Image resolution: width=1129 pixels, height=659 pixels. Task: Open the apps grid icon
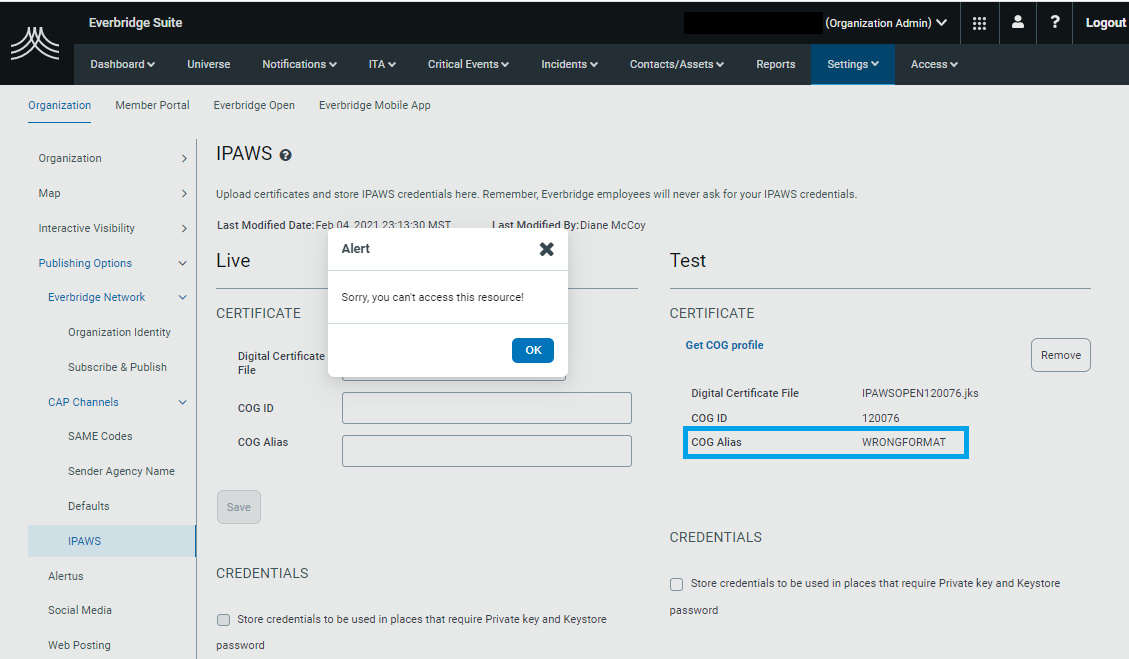click(x=979, y=23)
